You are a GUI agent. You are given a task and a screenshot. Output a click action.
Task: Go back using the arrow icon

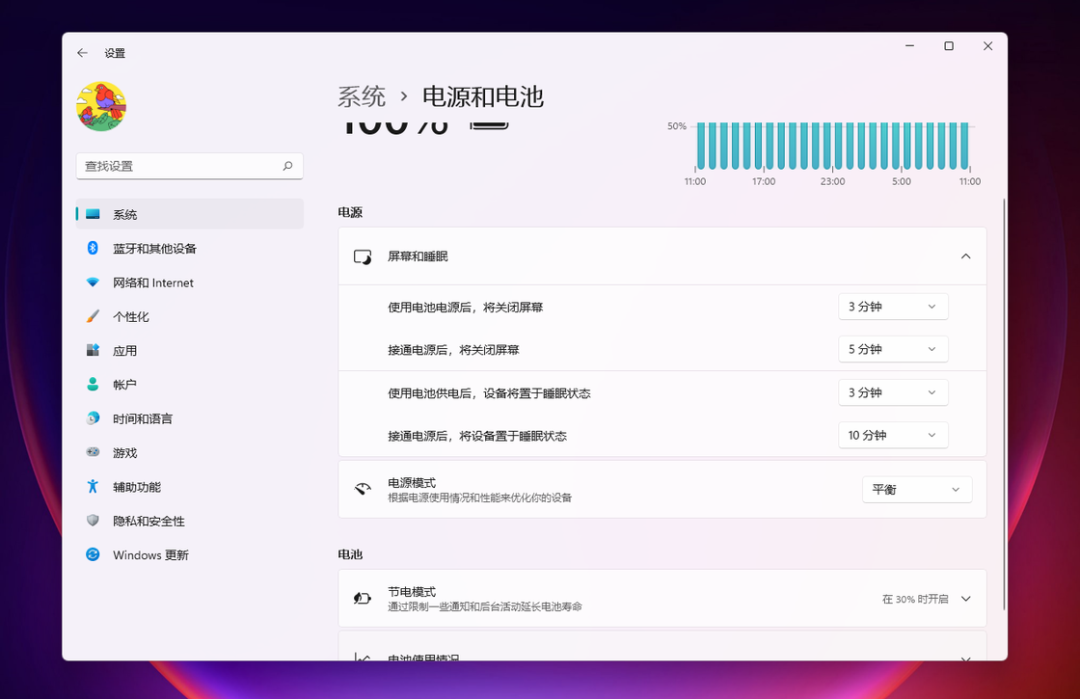[x=83, y=53]
